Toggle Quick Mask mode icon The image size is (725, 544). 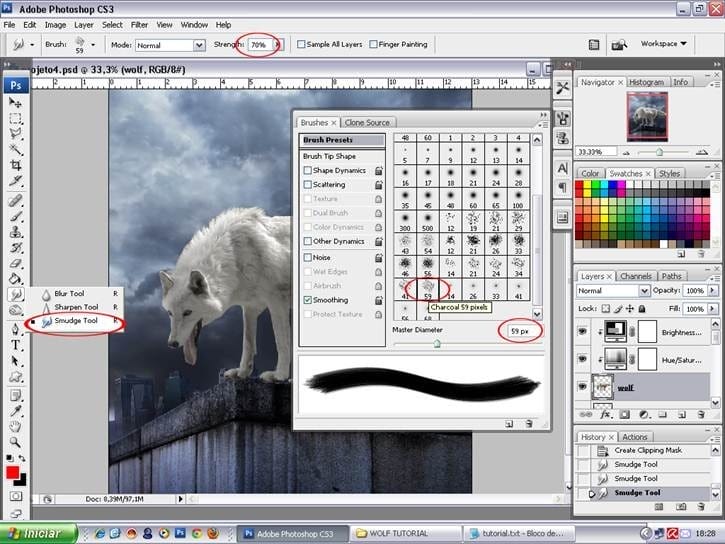point(16,496)
